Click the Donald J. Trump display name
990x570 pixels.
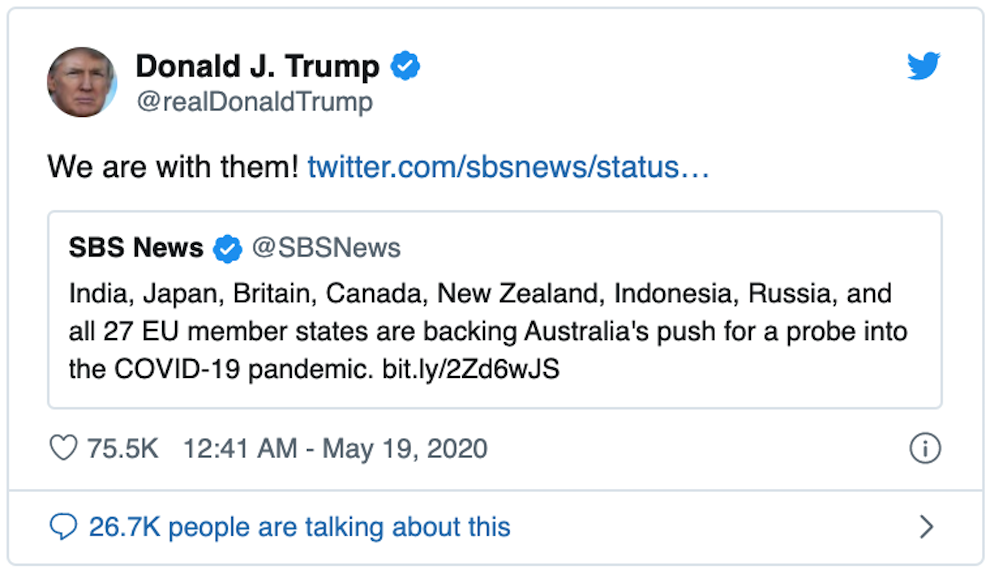[257, 67]
